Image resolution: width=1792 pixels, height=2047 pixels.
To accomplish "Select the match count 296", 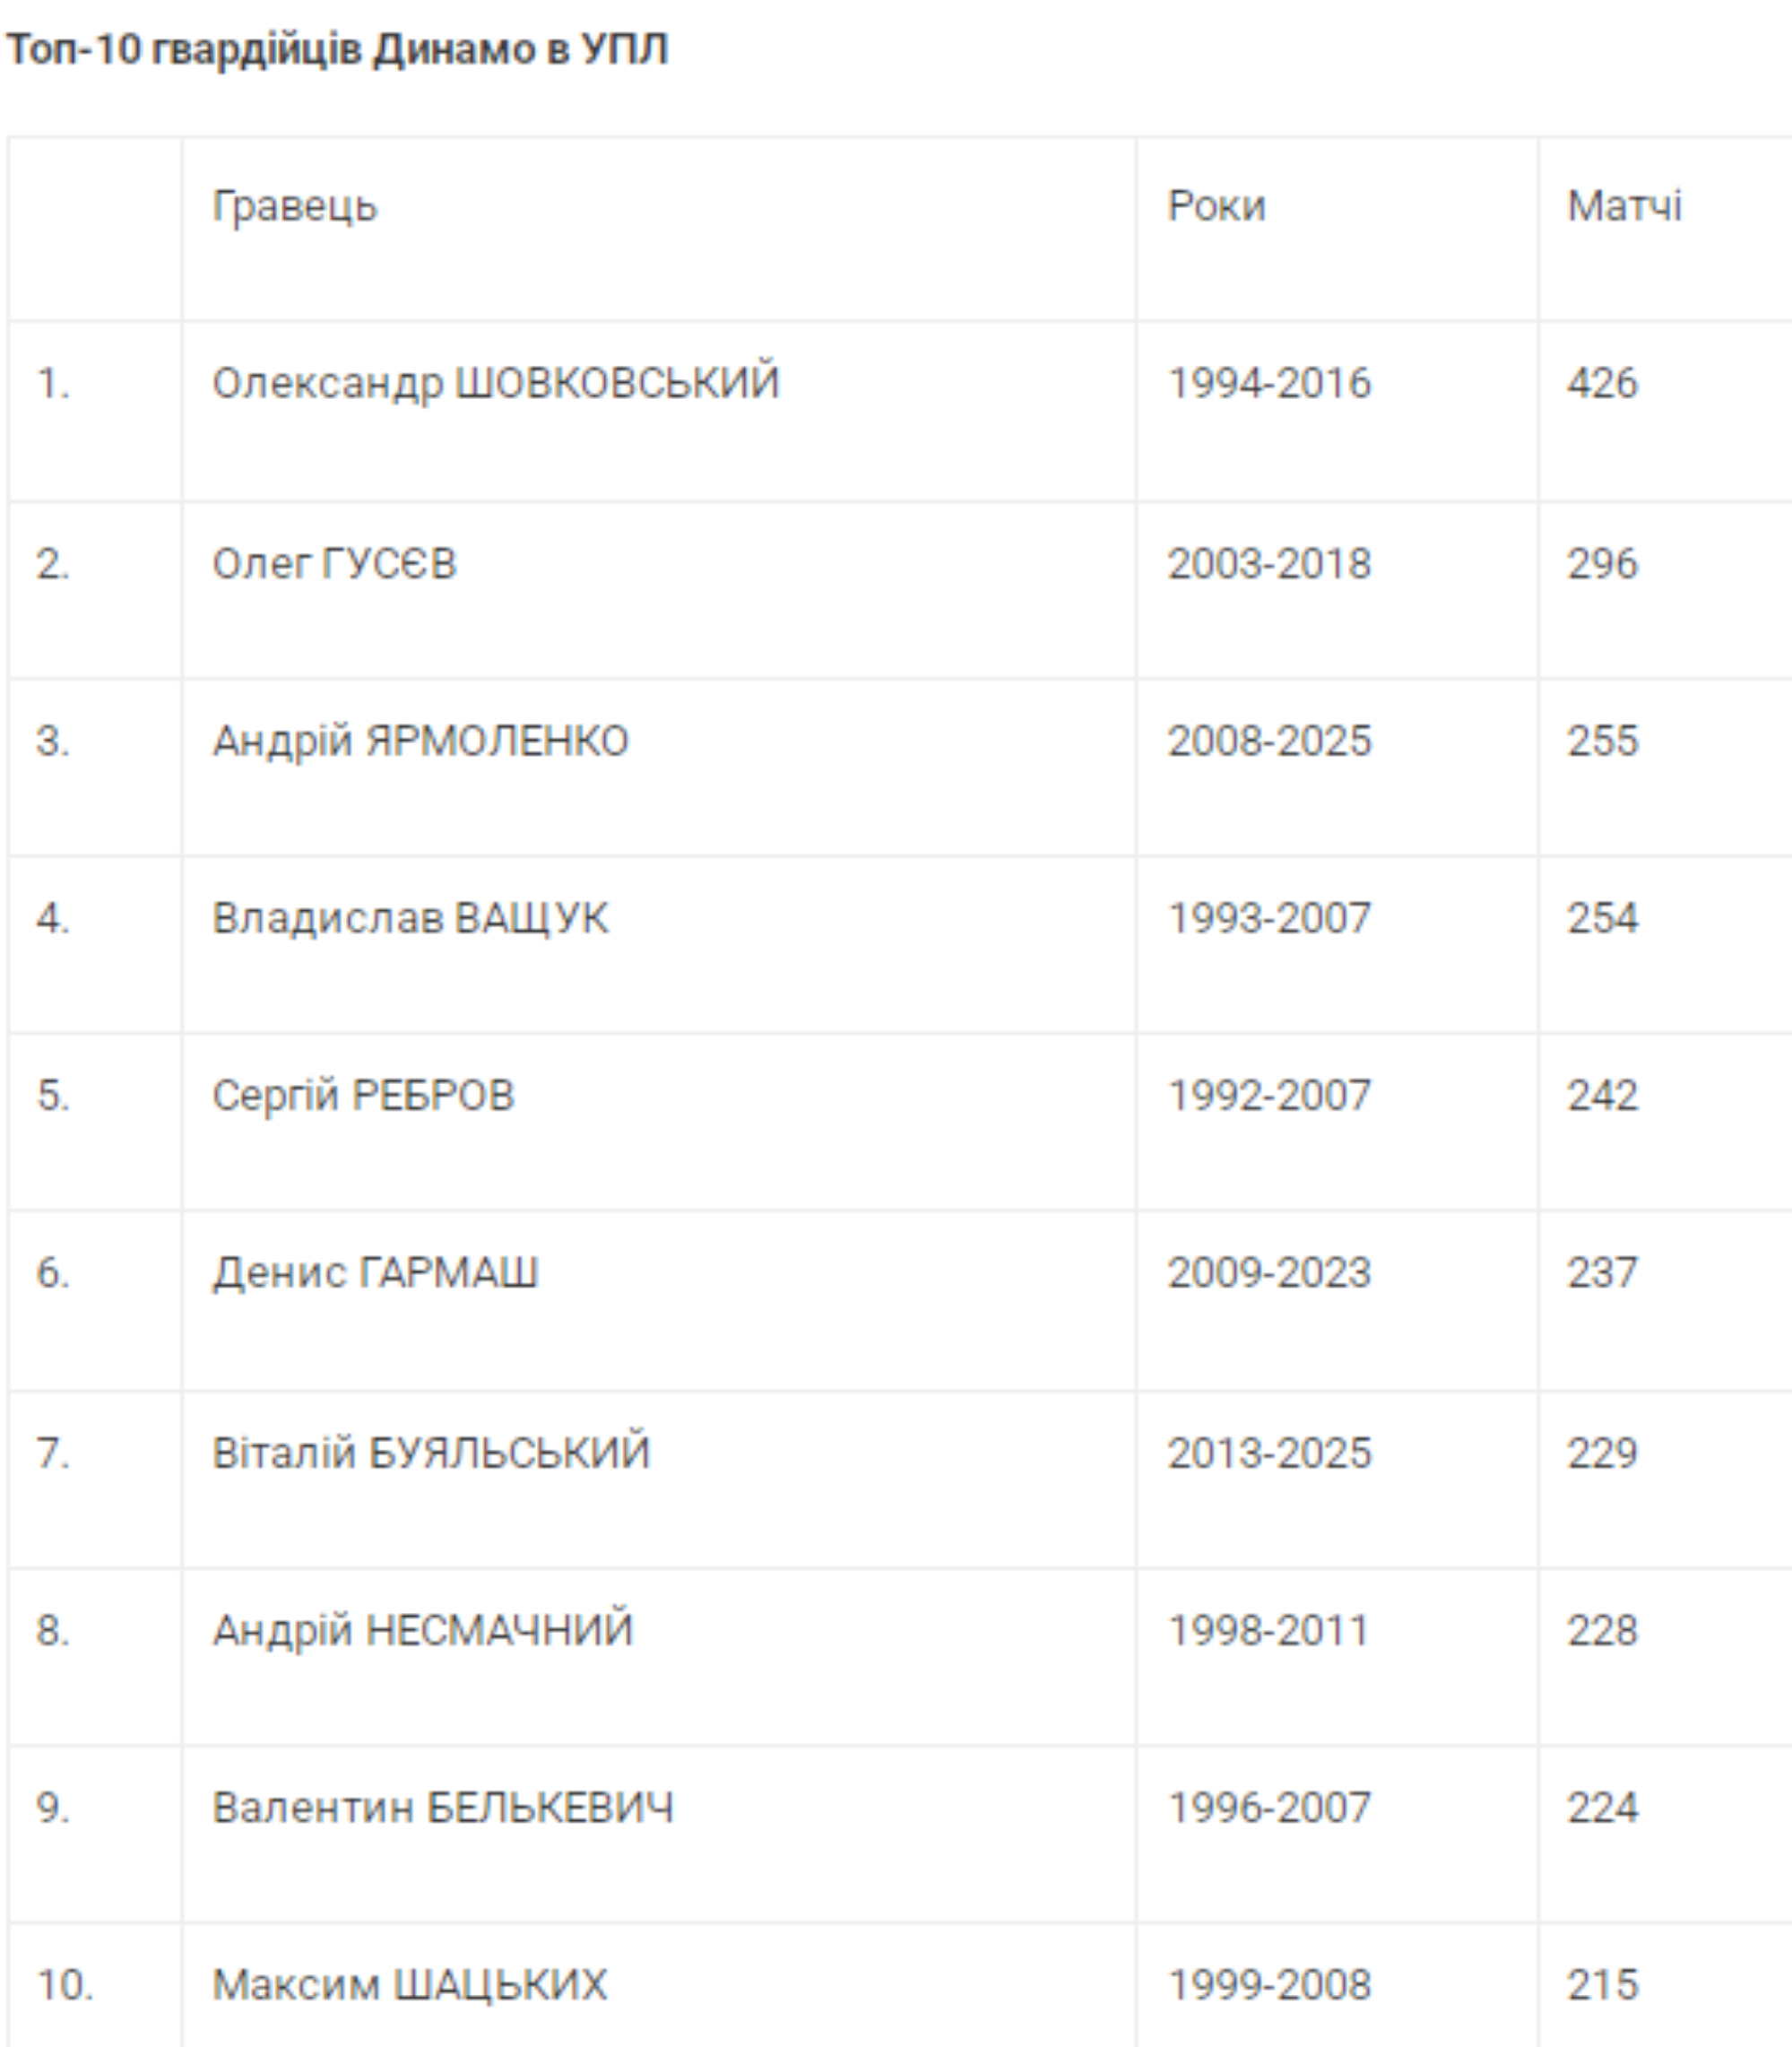I will tap(1602, 564).
